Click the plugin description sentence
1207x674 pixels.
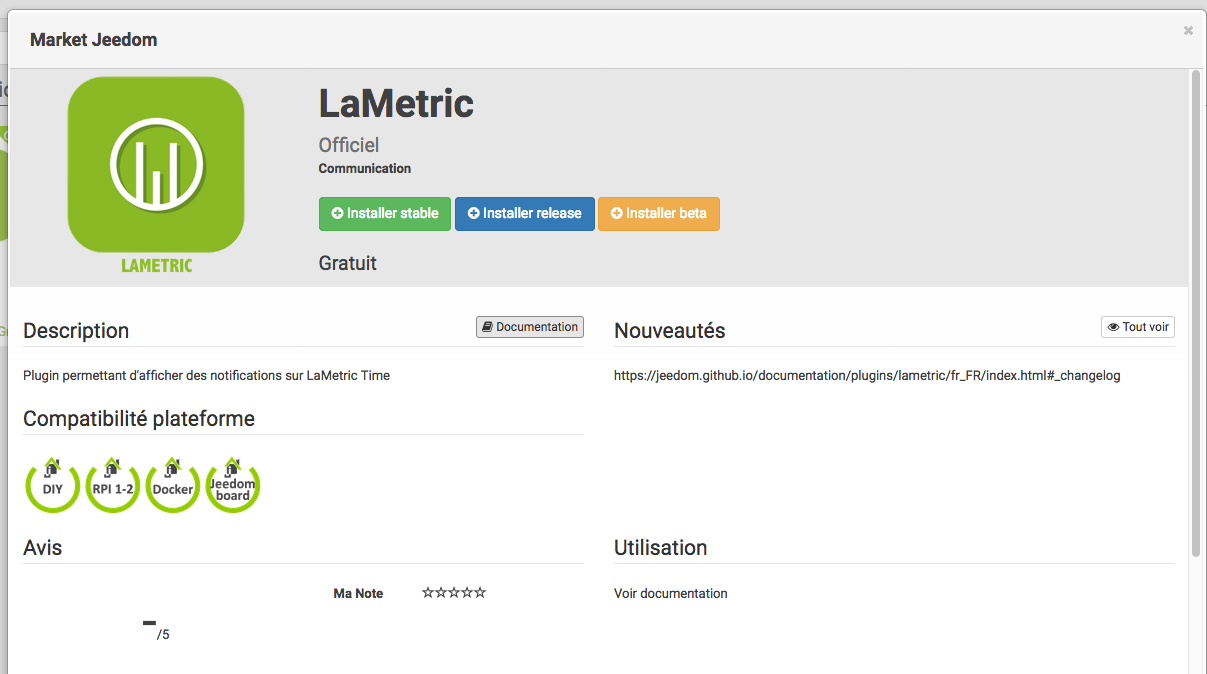coord(206,376)
